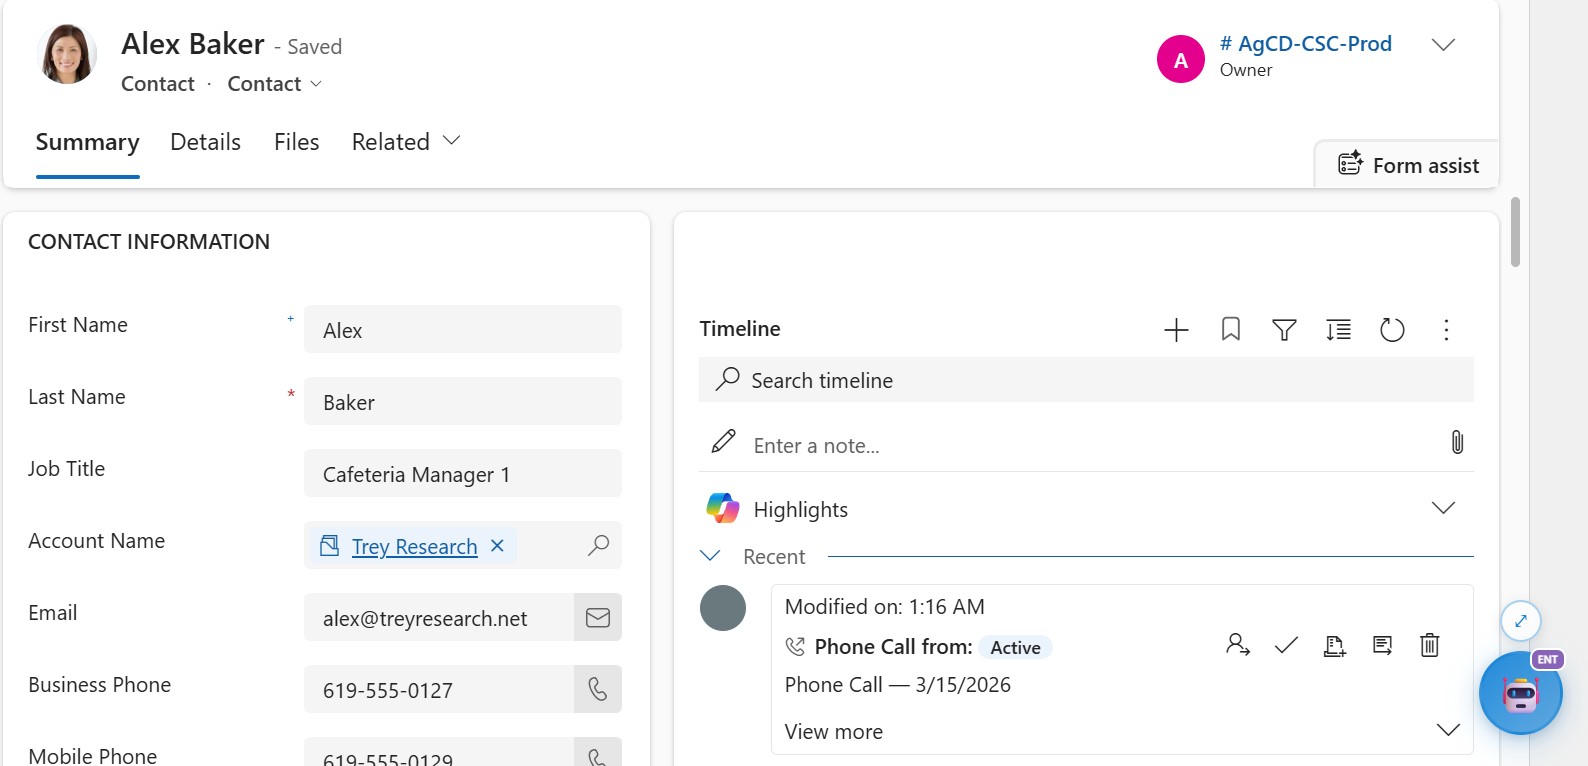Add a new timeline record with plus icon
1588x766 pixels.
(x=1176, y=330)
